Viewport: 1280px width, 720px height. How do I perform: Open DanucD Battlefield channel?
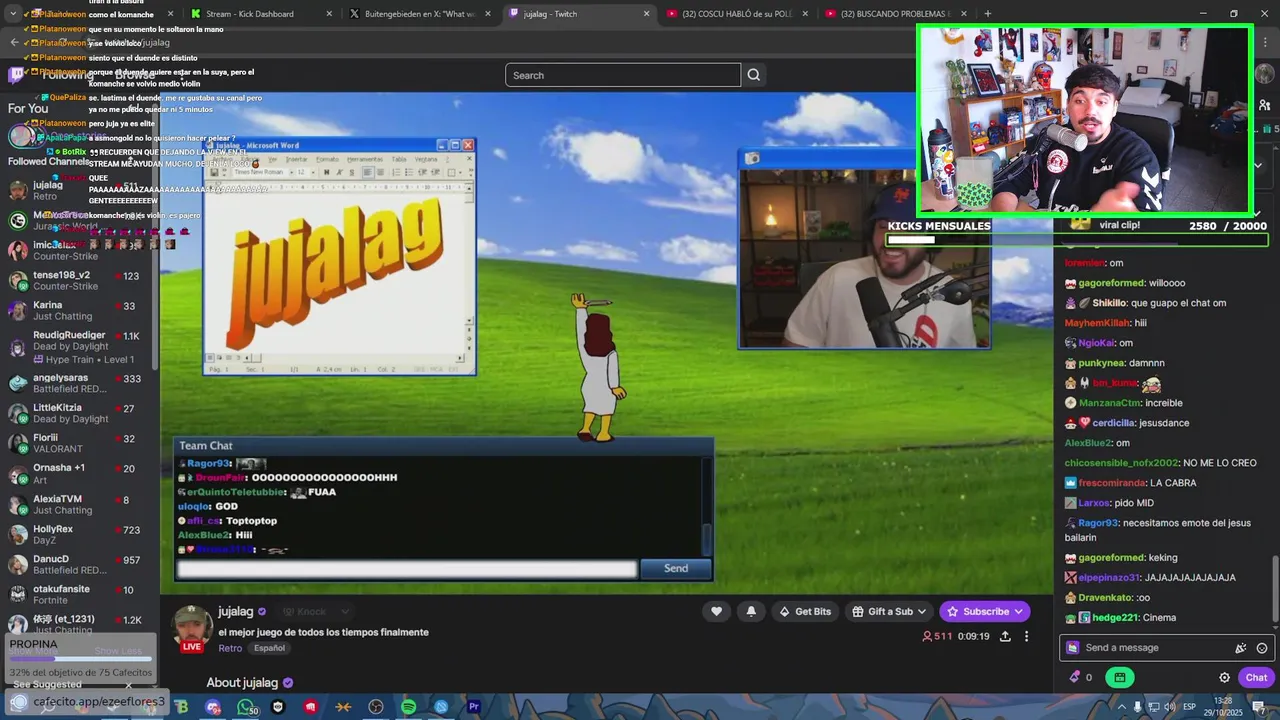point(78,565)
